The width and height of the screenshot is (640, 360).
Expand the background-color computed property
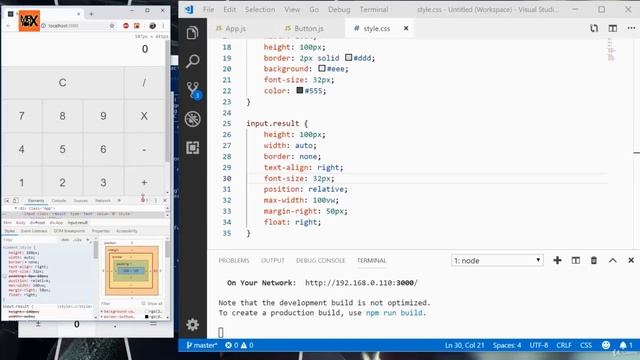point(102,311)
